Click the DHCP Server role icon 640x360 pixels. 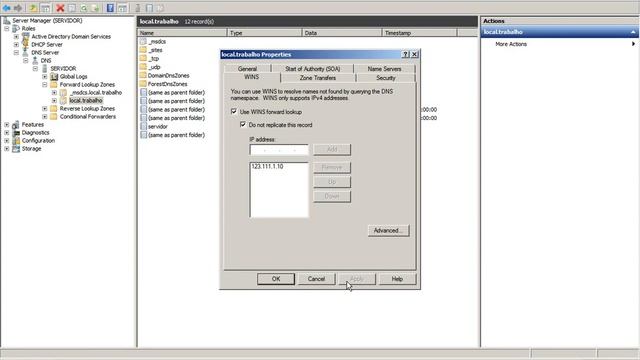[x=26, y=44]
